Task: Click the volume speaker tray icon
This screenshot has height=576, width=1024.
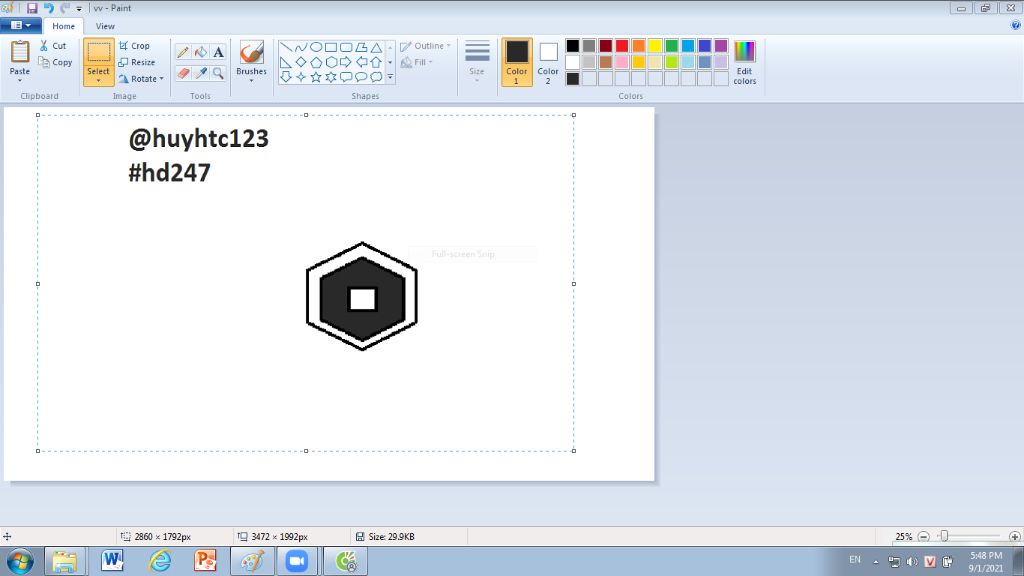Action: (x=912, y=562)
